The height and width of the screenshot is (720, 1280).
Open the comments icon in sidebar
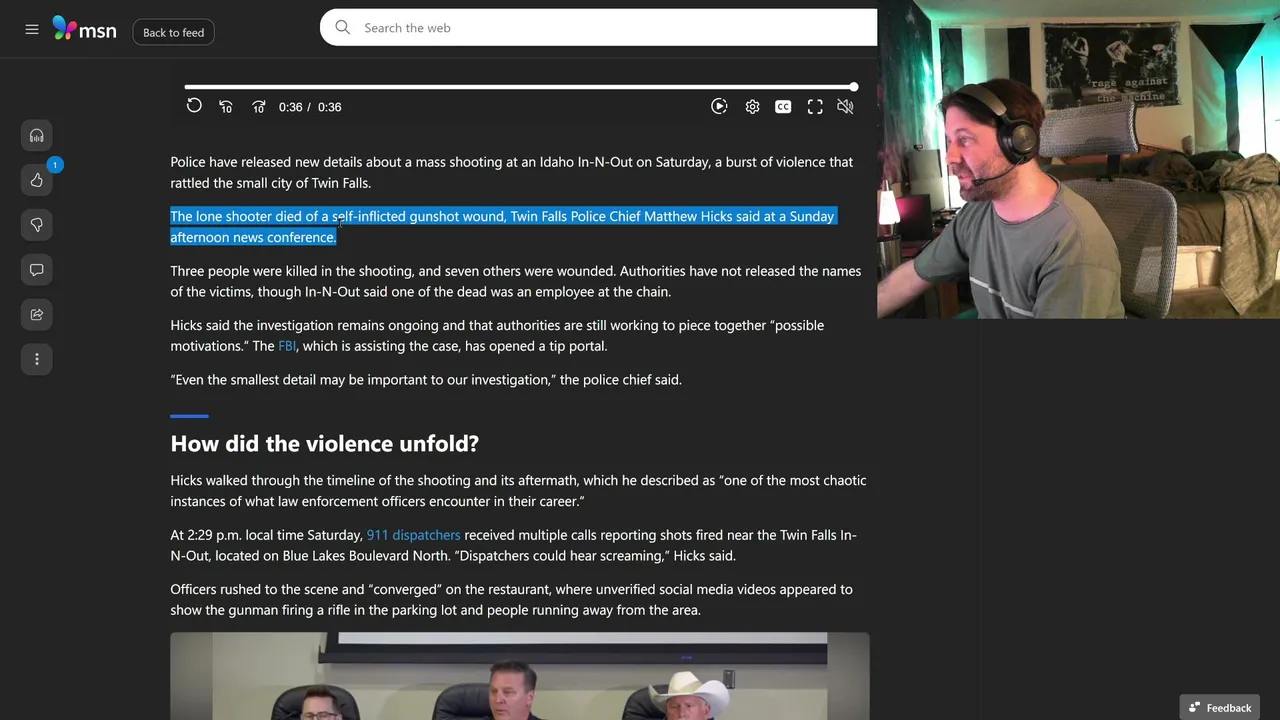[37, 270]
